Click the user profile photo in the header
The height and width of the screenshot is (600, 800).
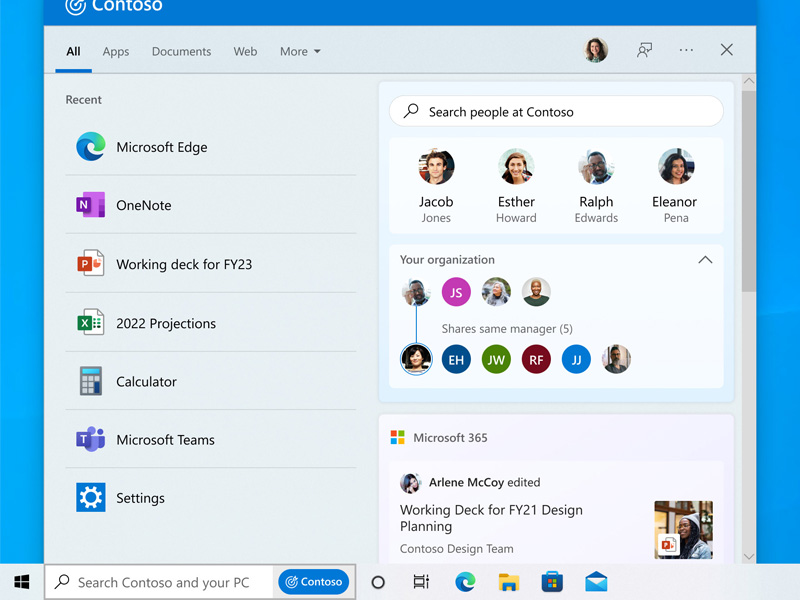(595, 50)
